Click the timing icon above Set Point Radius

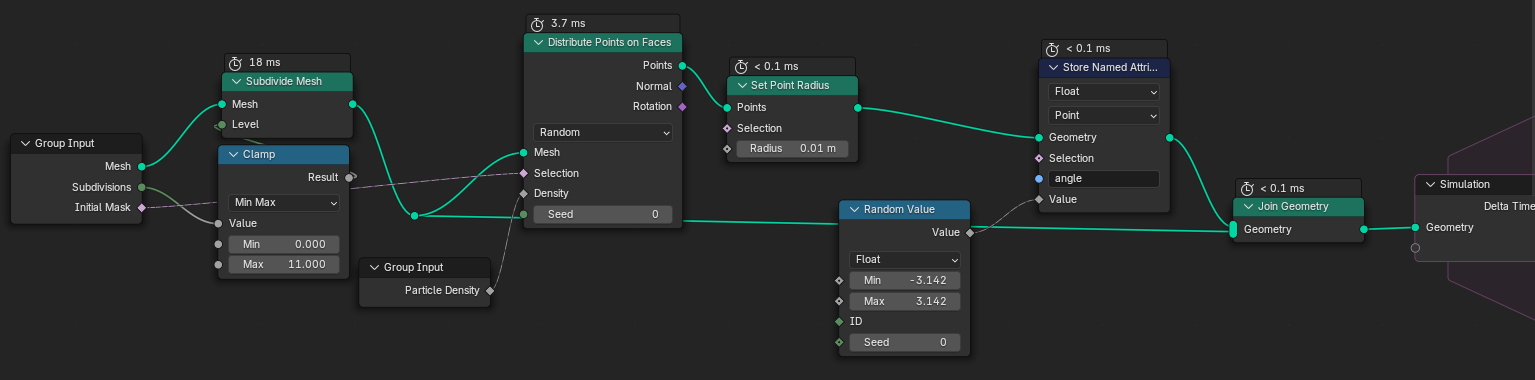coord(741,66)
